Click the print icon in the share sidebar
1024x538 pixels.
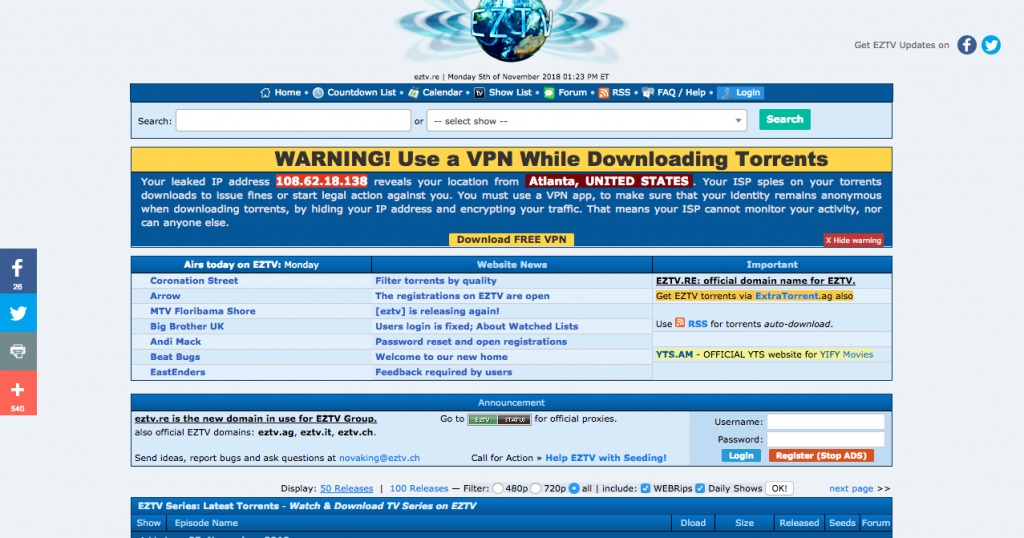(x=18, y=351)
